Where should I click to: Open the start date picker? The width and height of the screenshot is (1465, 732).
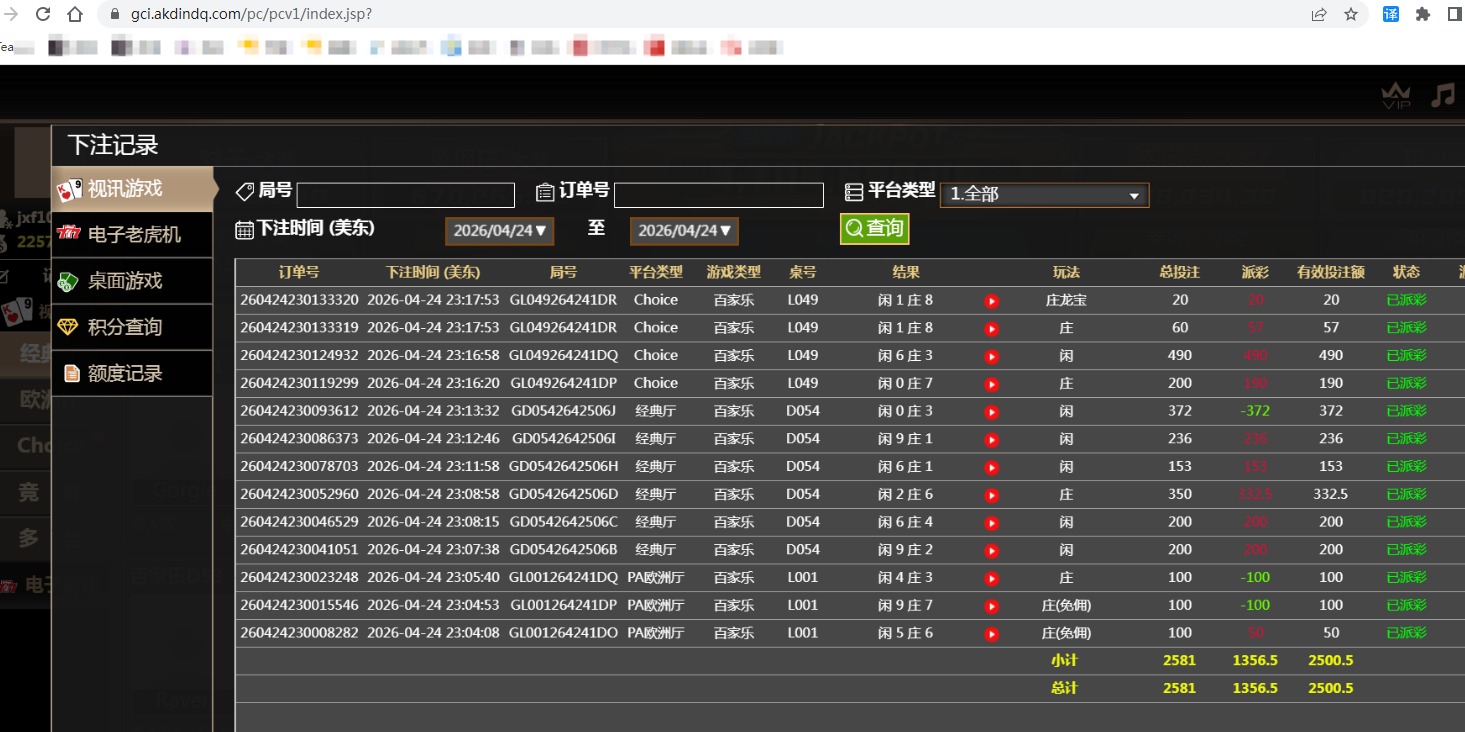pyautogui.click(x=500, y=231)
